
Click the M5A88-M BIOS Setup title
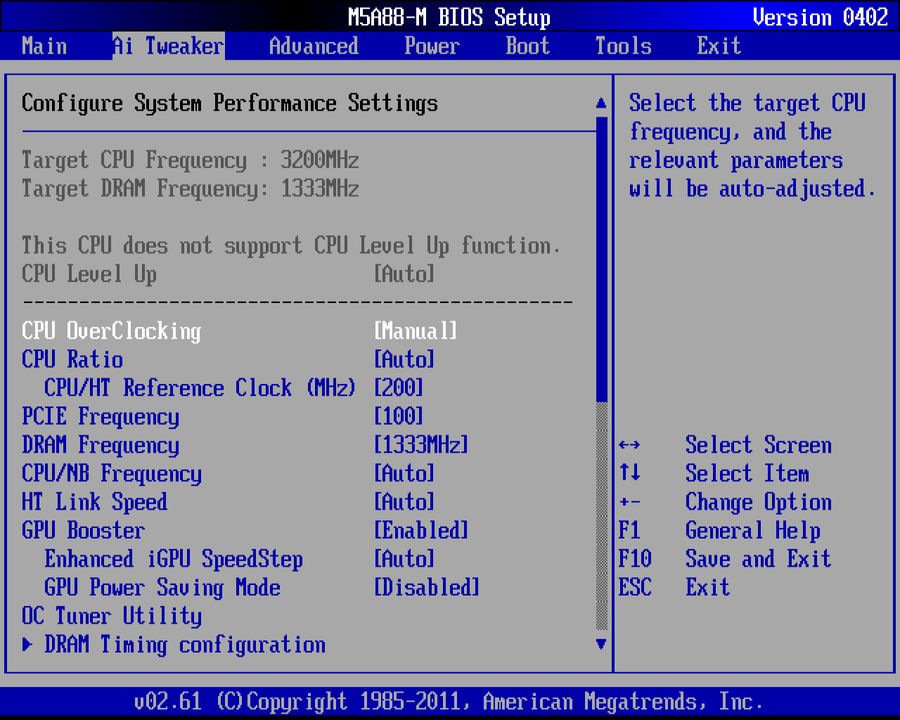(x=449, y=17)
